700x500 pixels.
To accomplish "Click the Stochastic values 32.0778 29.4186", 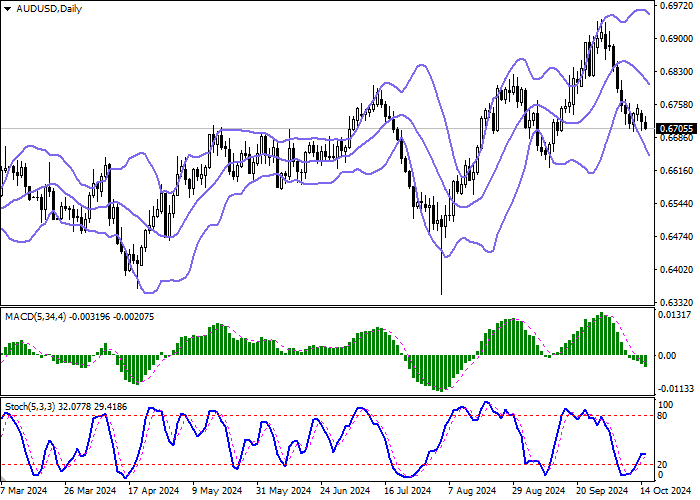I will [x=93, y=407].
